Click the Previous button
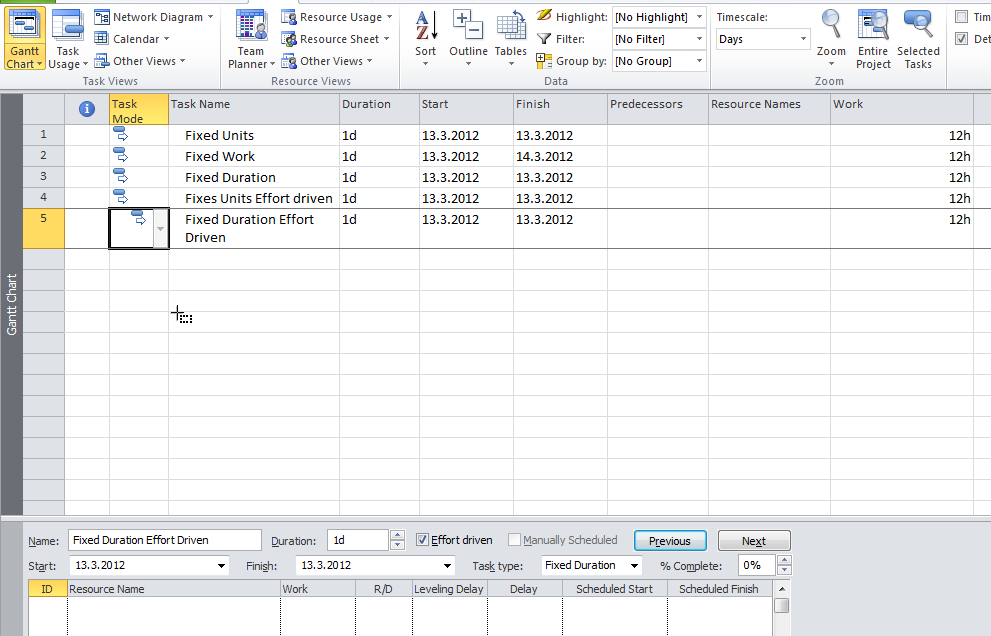 pyautogui.click(x=669, y=541)
